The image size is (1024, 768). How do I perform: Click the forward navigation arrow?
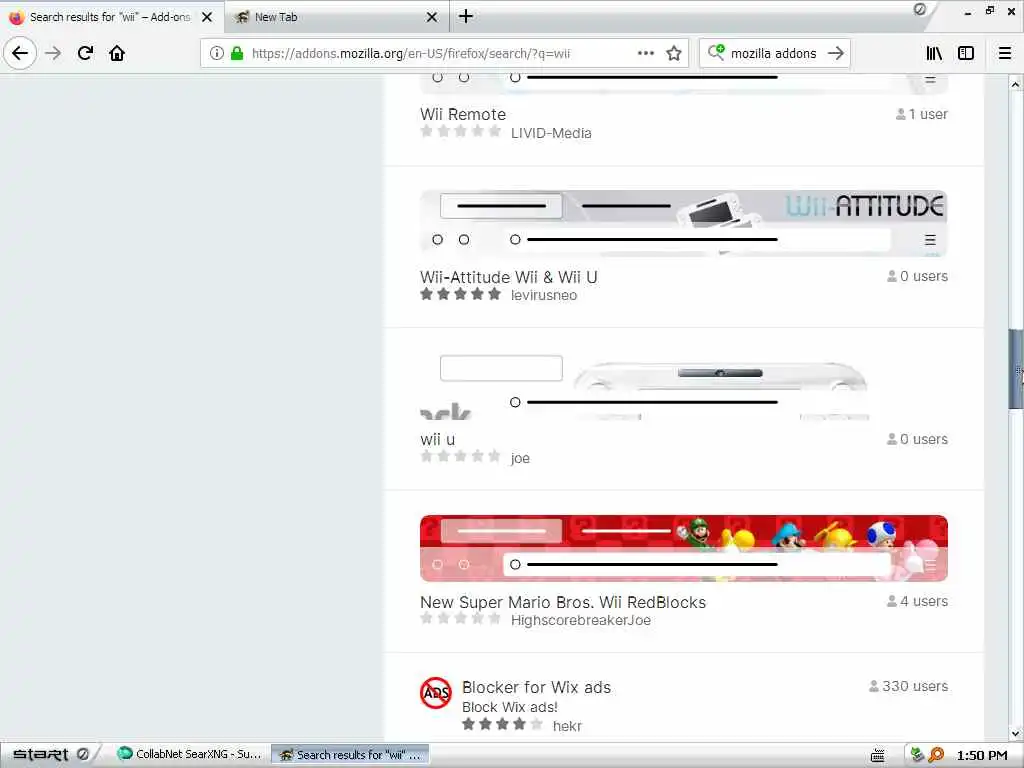point(54,53)
